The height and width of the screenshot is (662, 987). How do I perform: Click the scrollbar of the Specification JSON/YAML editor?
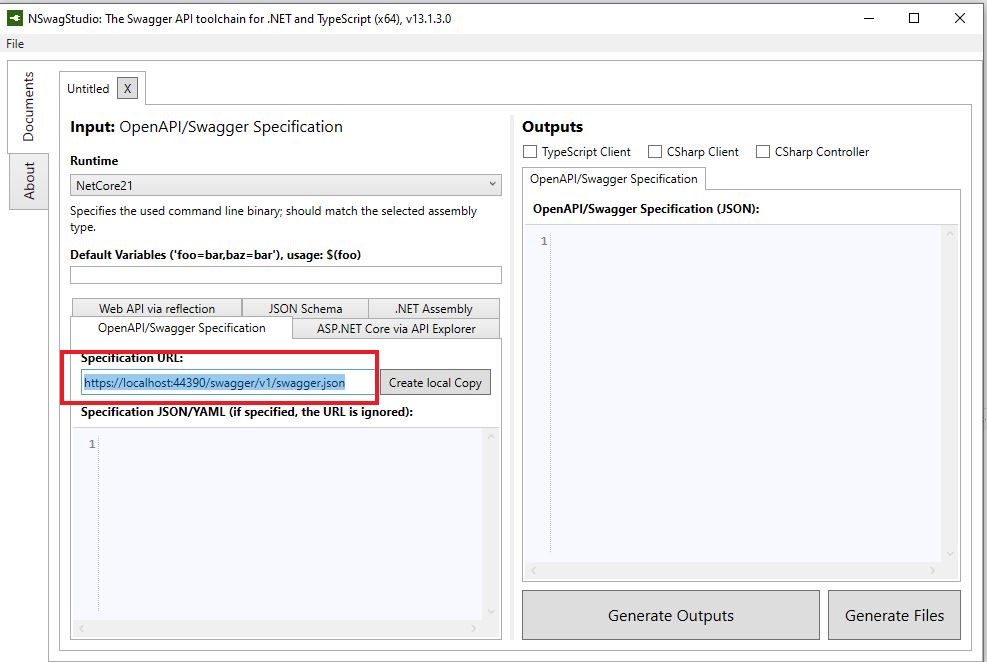(x=490, y=520)
